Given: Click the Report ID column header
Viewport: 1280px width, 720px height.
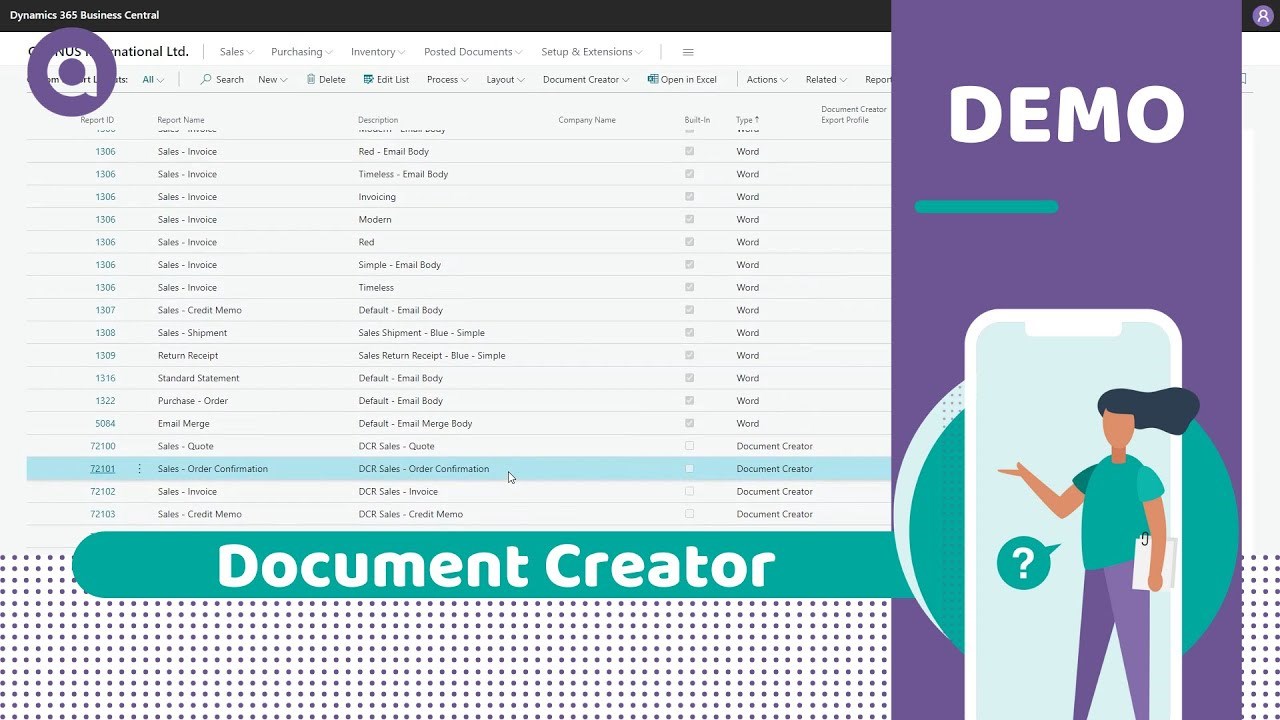Looking at the screenshot, I should (x=97, y=120).
